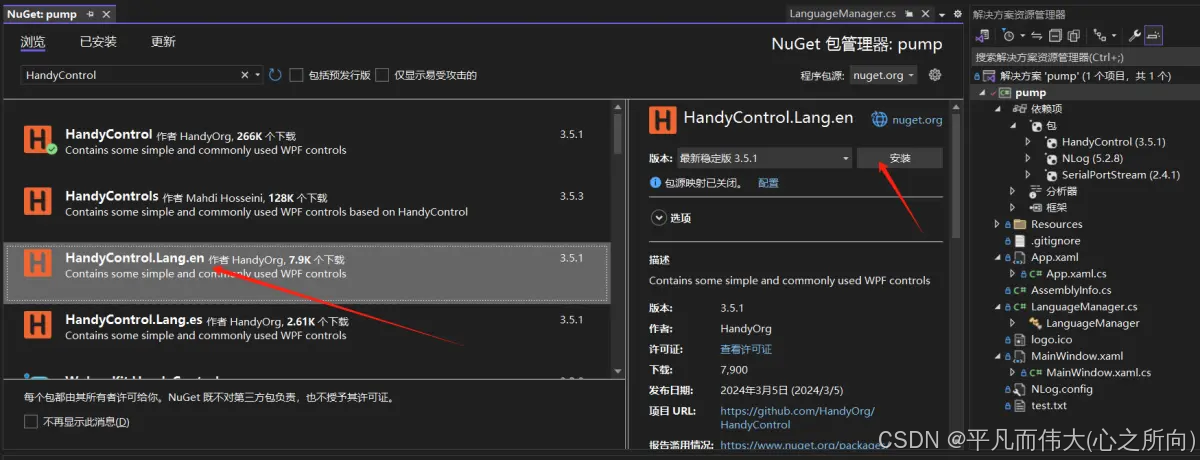Toggle include prerelease checkbox
1200x460 pixels.
click(296, 75)
